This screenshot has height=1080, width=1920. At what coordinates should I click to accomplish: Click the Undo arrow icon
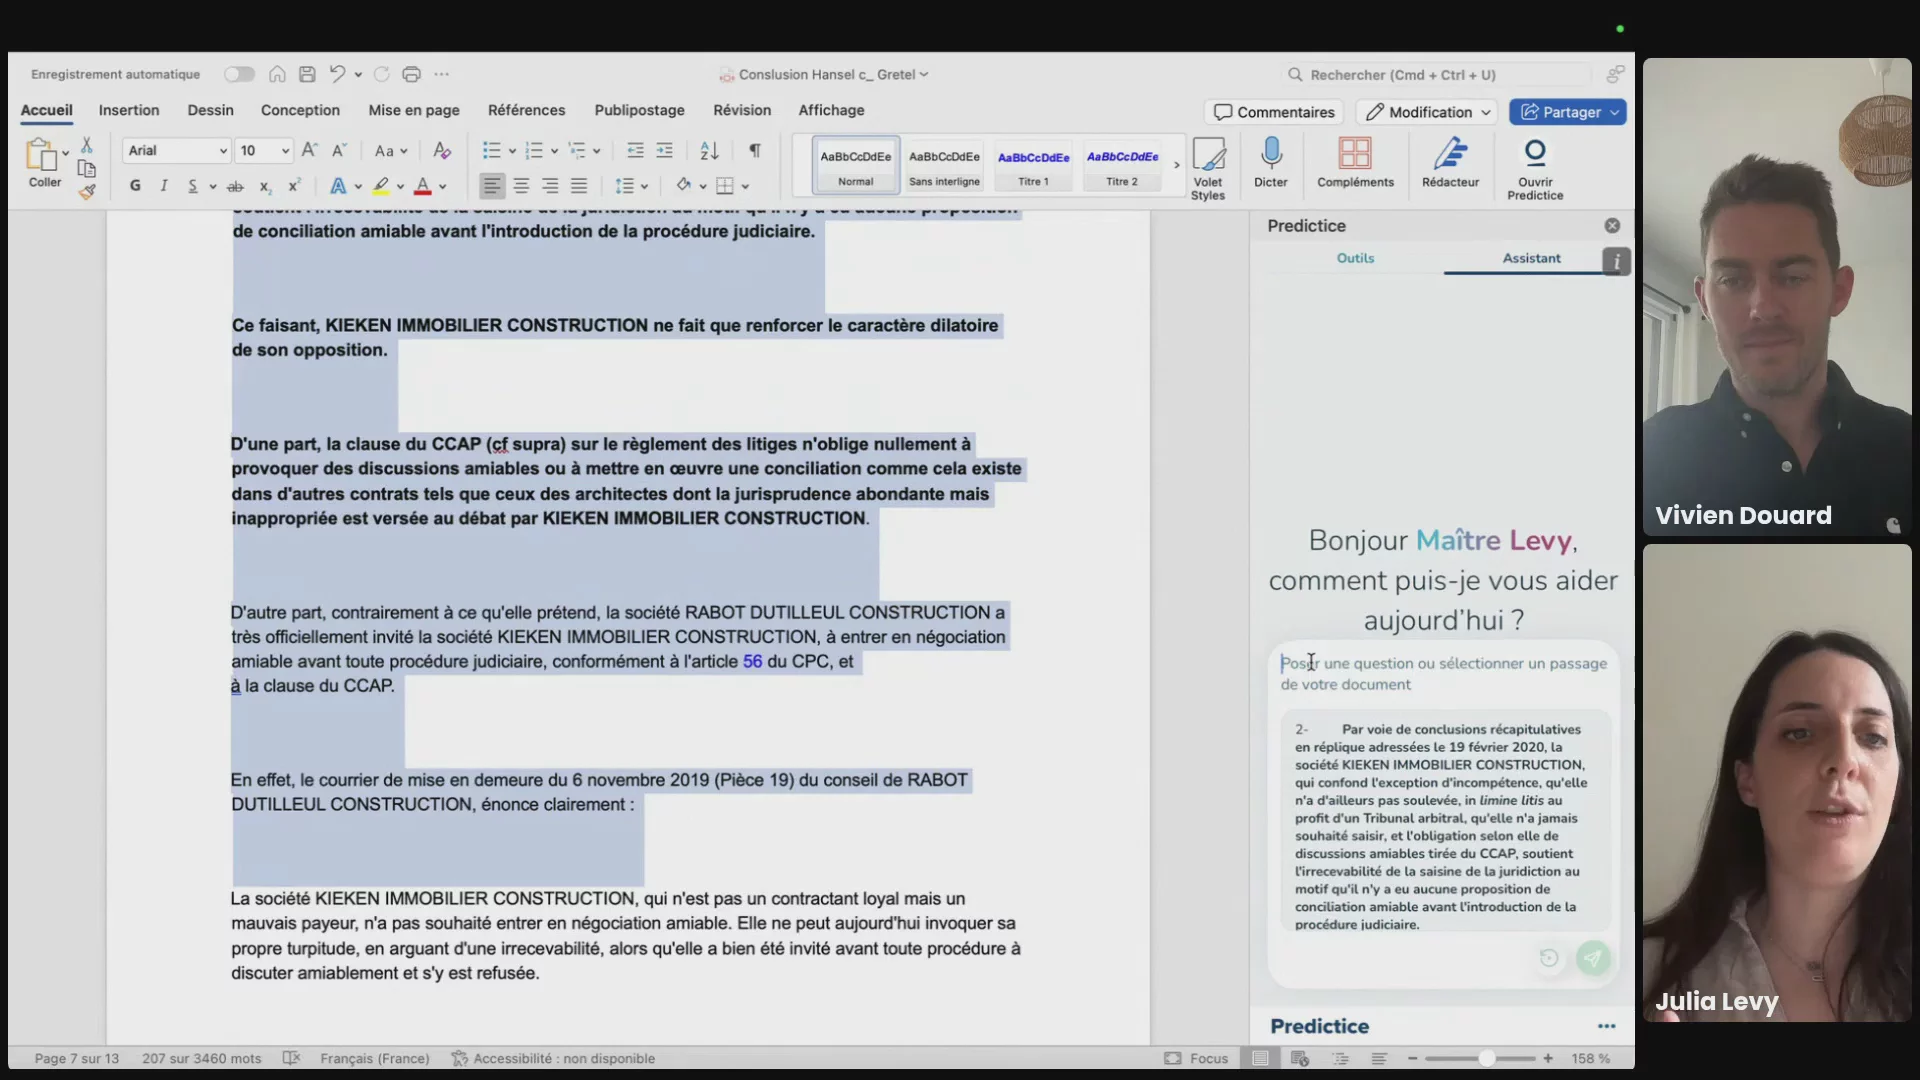(337, 74)
